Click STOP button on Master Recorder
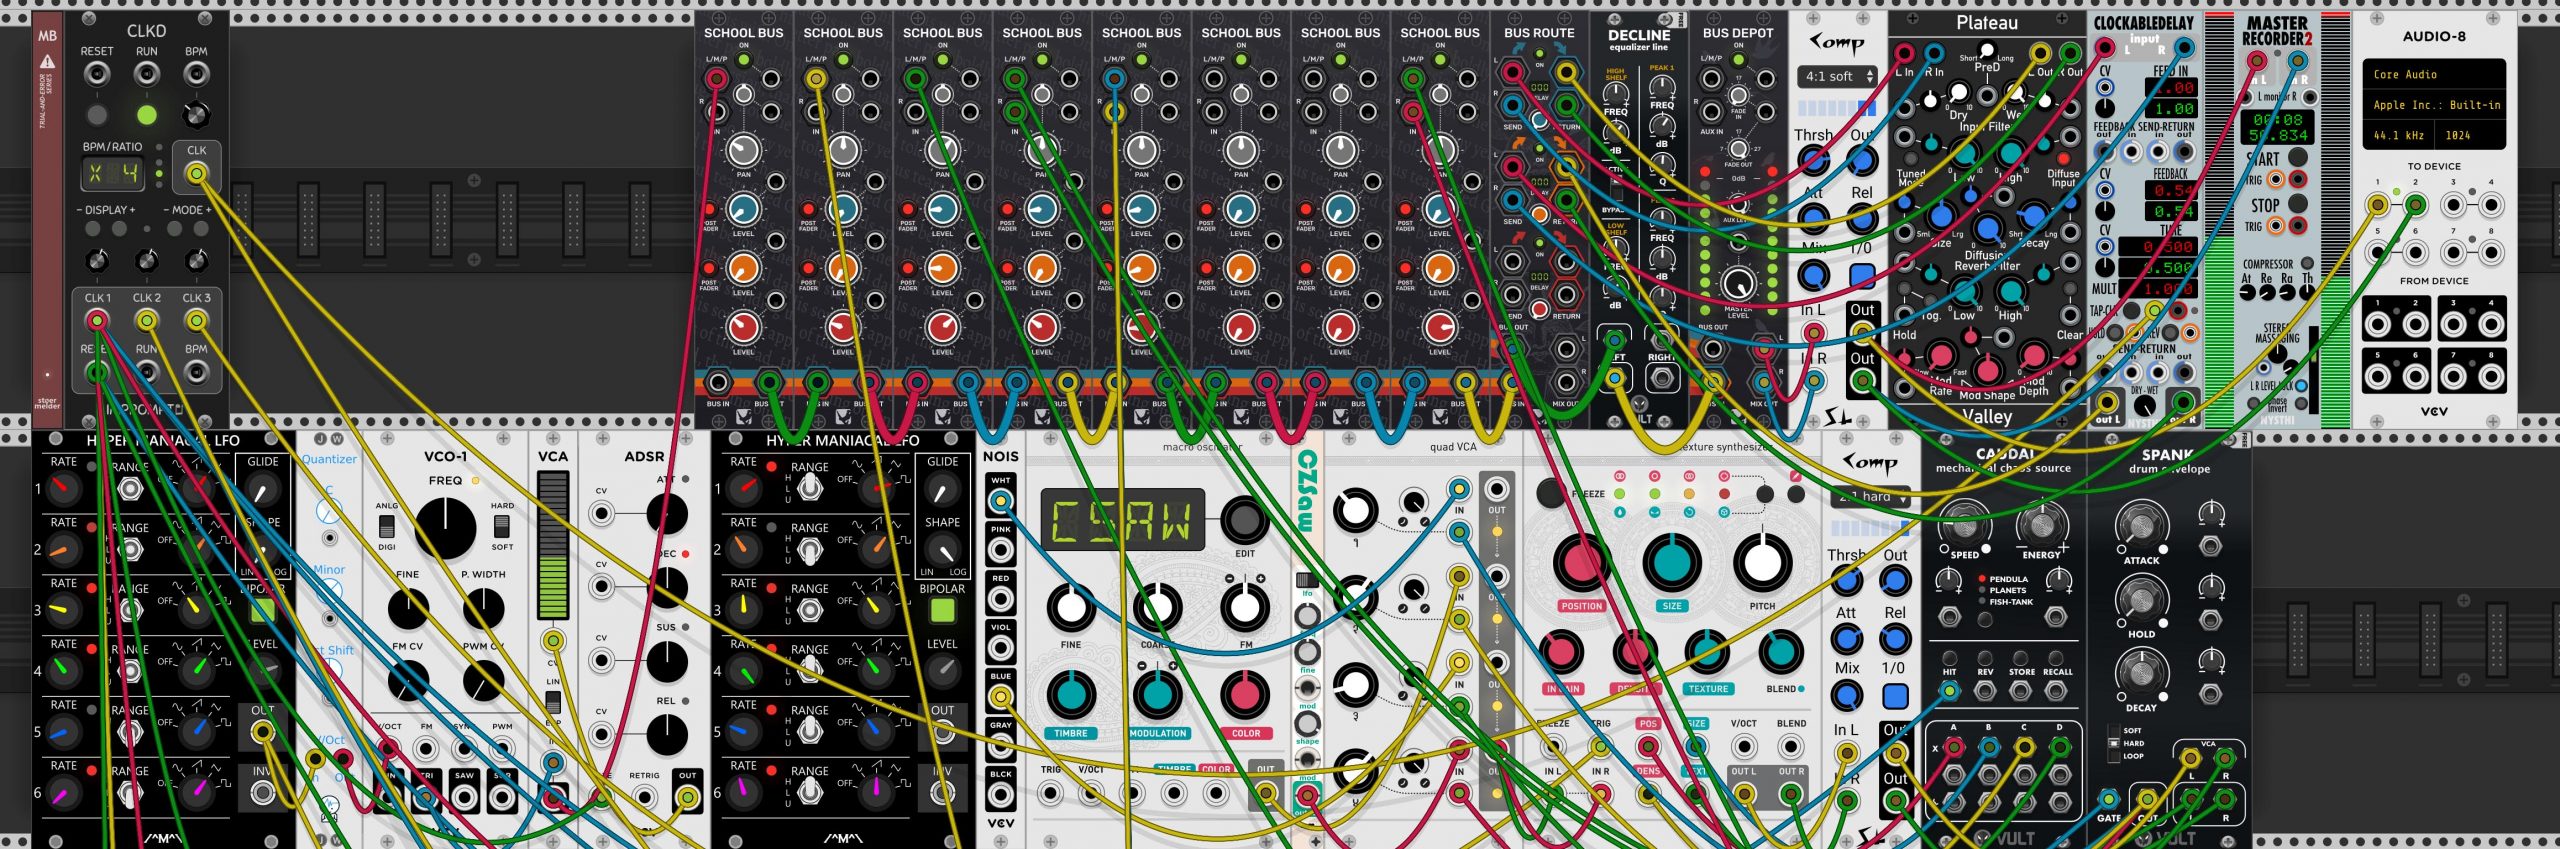2560x849 pixels. (x=2298, y=204)
